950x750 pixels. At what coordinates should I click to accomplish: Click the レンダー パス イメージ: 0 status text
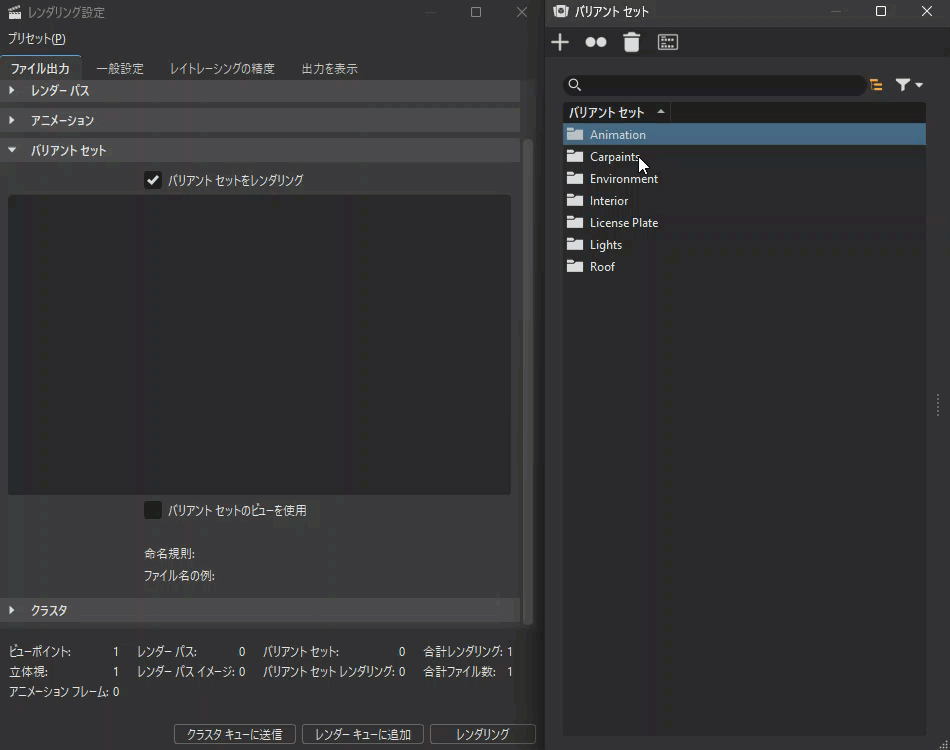point(191,671)
